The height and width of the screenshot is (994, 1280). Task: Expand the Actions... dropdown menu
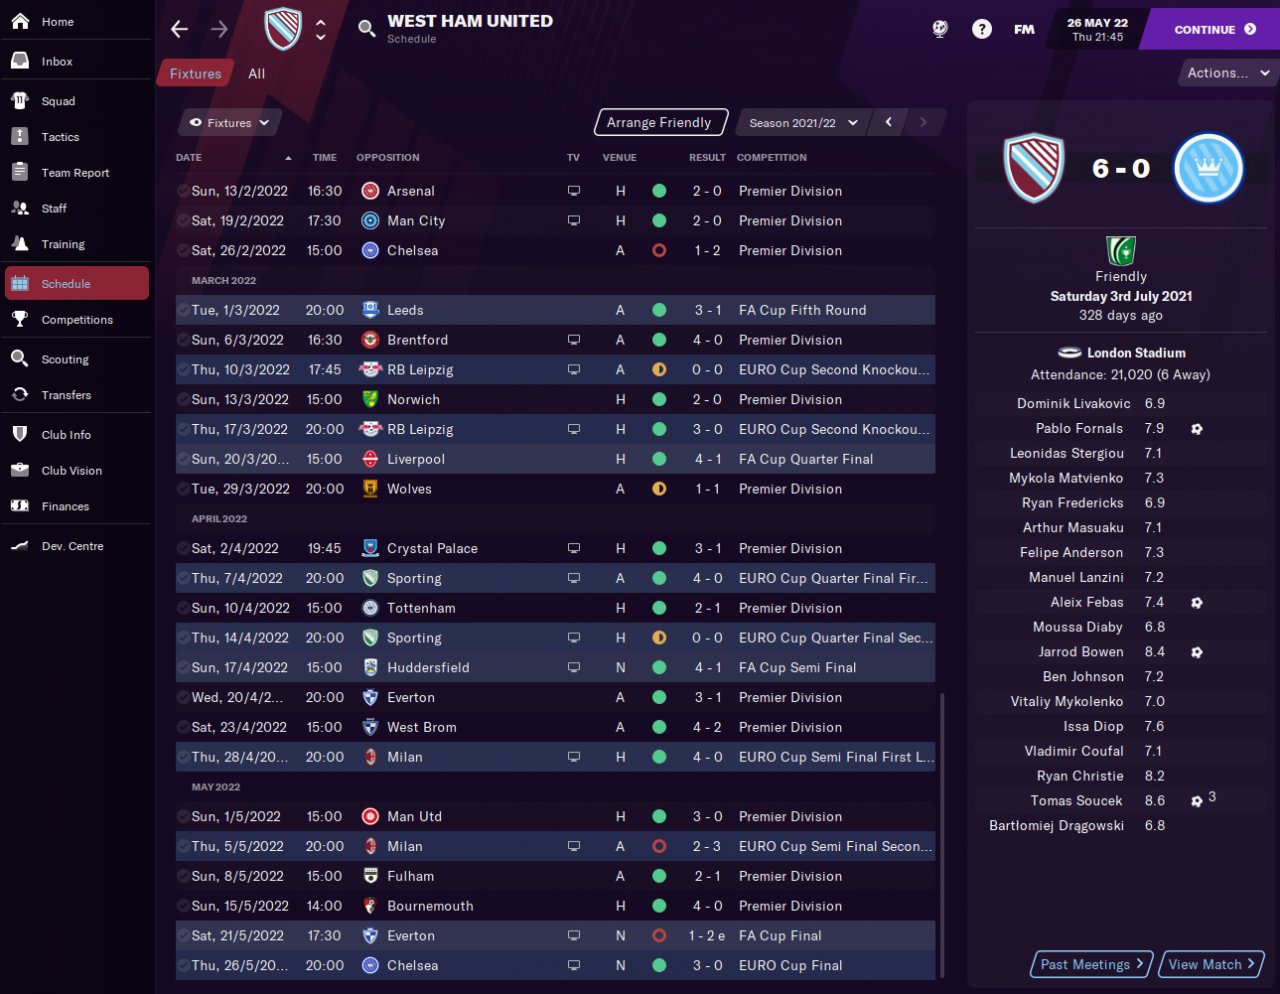tap(1227, 73)
